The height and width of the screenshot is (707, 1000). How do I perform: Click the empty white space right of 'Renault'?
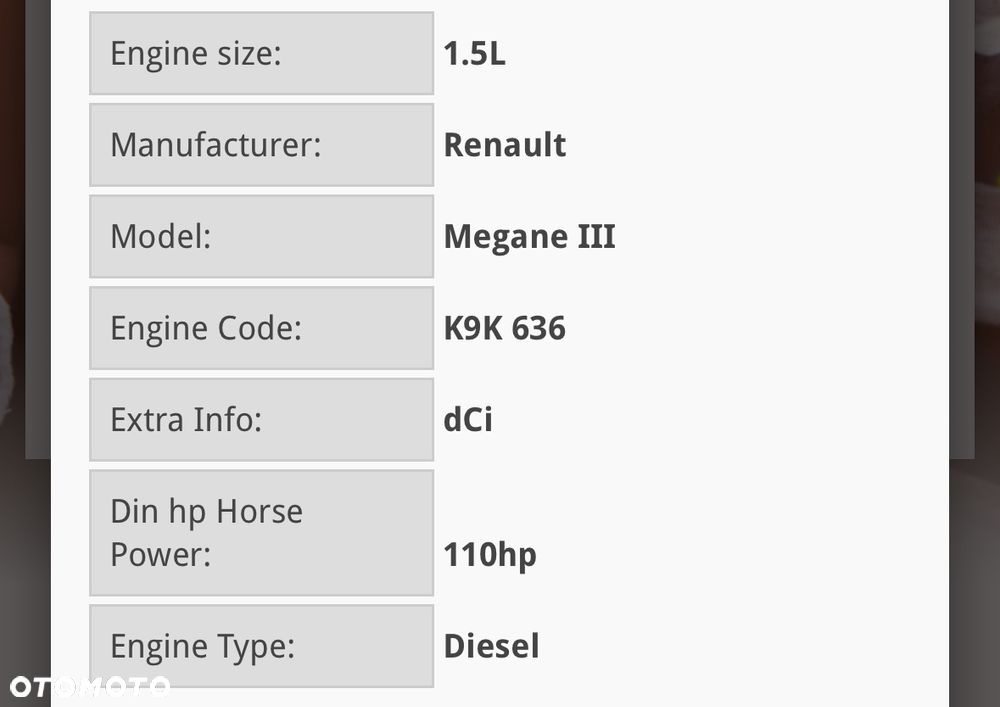(x=750, y=145)
